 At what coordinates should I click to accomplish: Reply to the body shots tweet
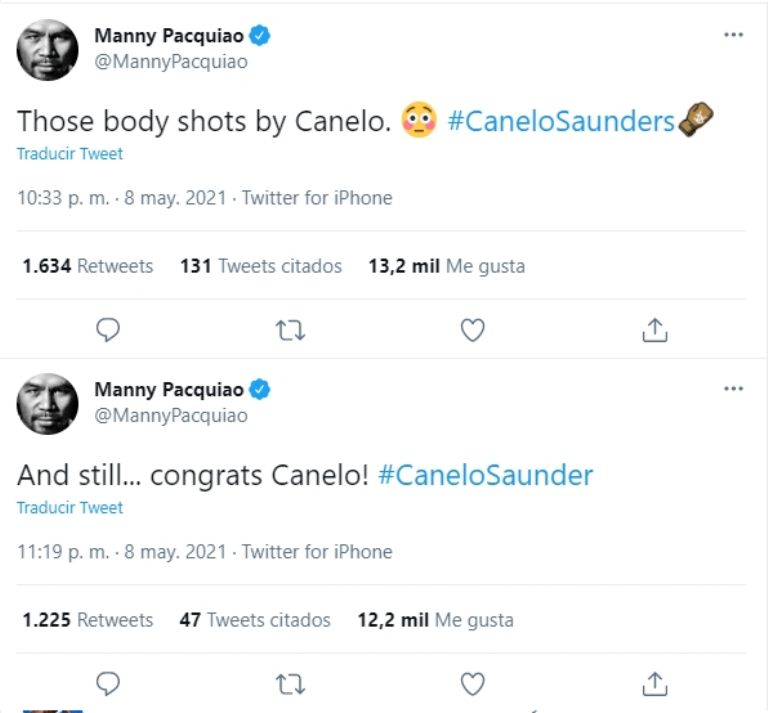(x=108, y=329)
